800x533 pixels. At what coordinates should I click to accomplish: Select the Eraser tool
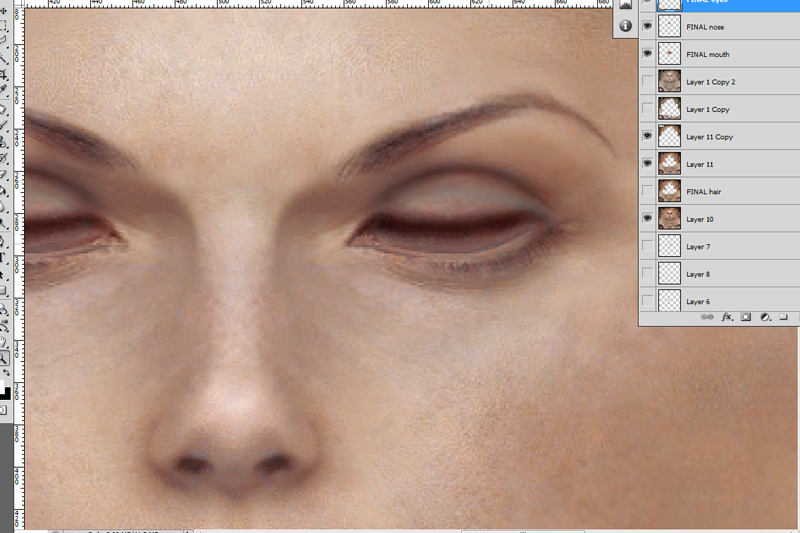pos(3,174)
